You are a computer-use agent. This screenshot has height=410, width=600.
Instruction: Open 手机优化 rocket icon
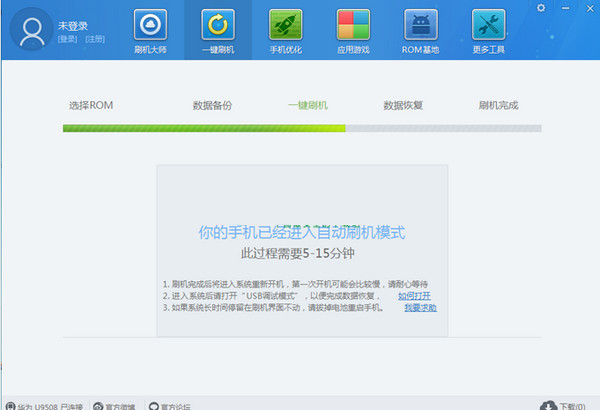pos(285,25)
